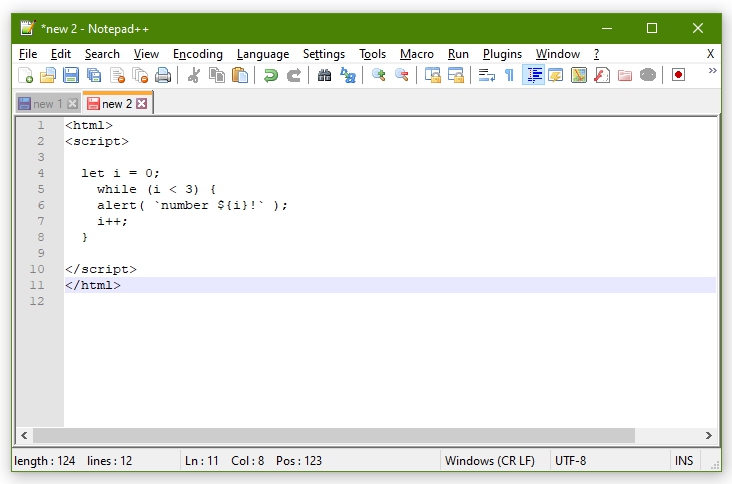Create a new file with the New toolbar icon
Viewport: 732px width, 484px height.
pyautogui.click(x=25, y=75)
